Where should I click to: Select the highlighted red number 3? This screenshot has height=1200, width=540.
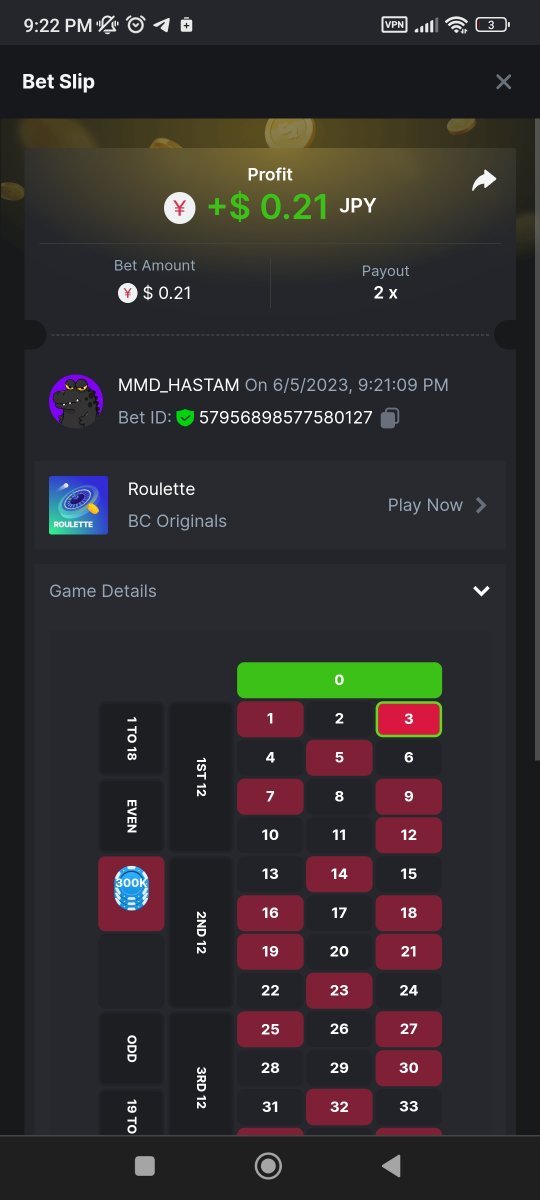click(x=408, y=719)
